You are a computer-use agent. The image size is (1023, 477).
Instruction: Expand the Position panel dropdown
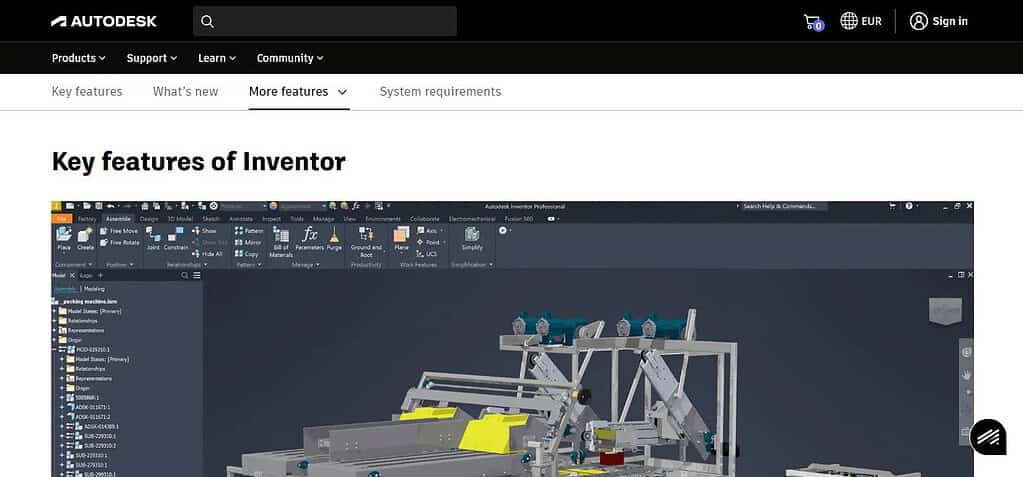tap(120, 264)
